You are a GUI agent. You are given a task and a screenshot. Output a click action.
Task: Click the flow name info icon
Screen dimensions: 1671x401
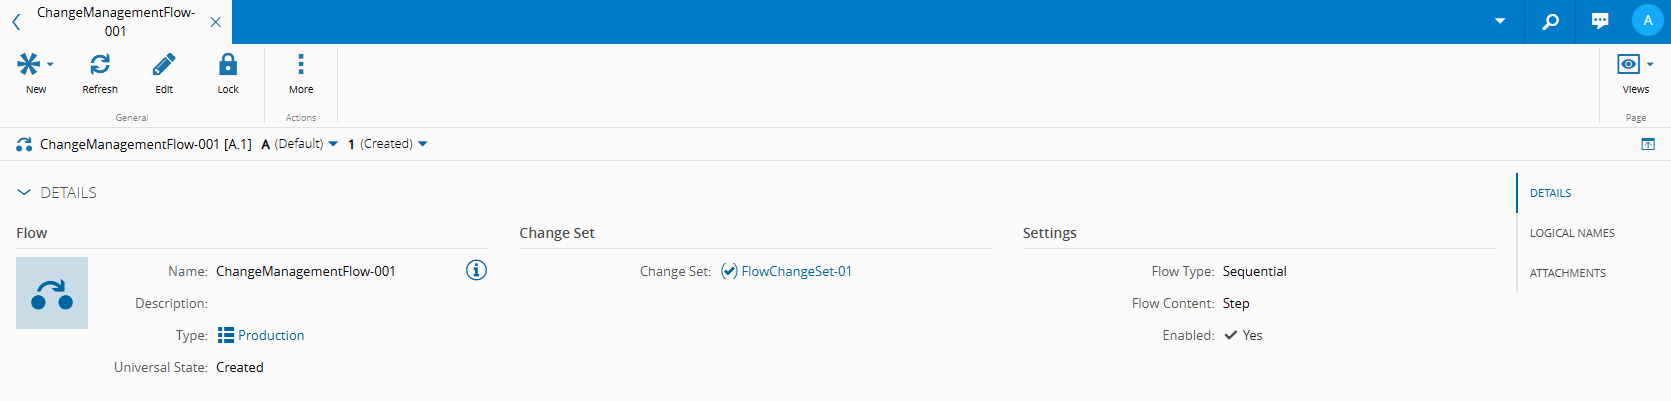coord(476,270)
